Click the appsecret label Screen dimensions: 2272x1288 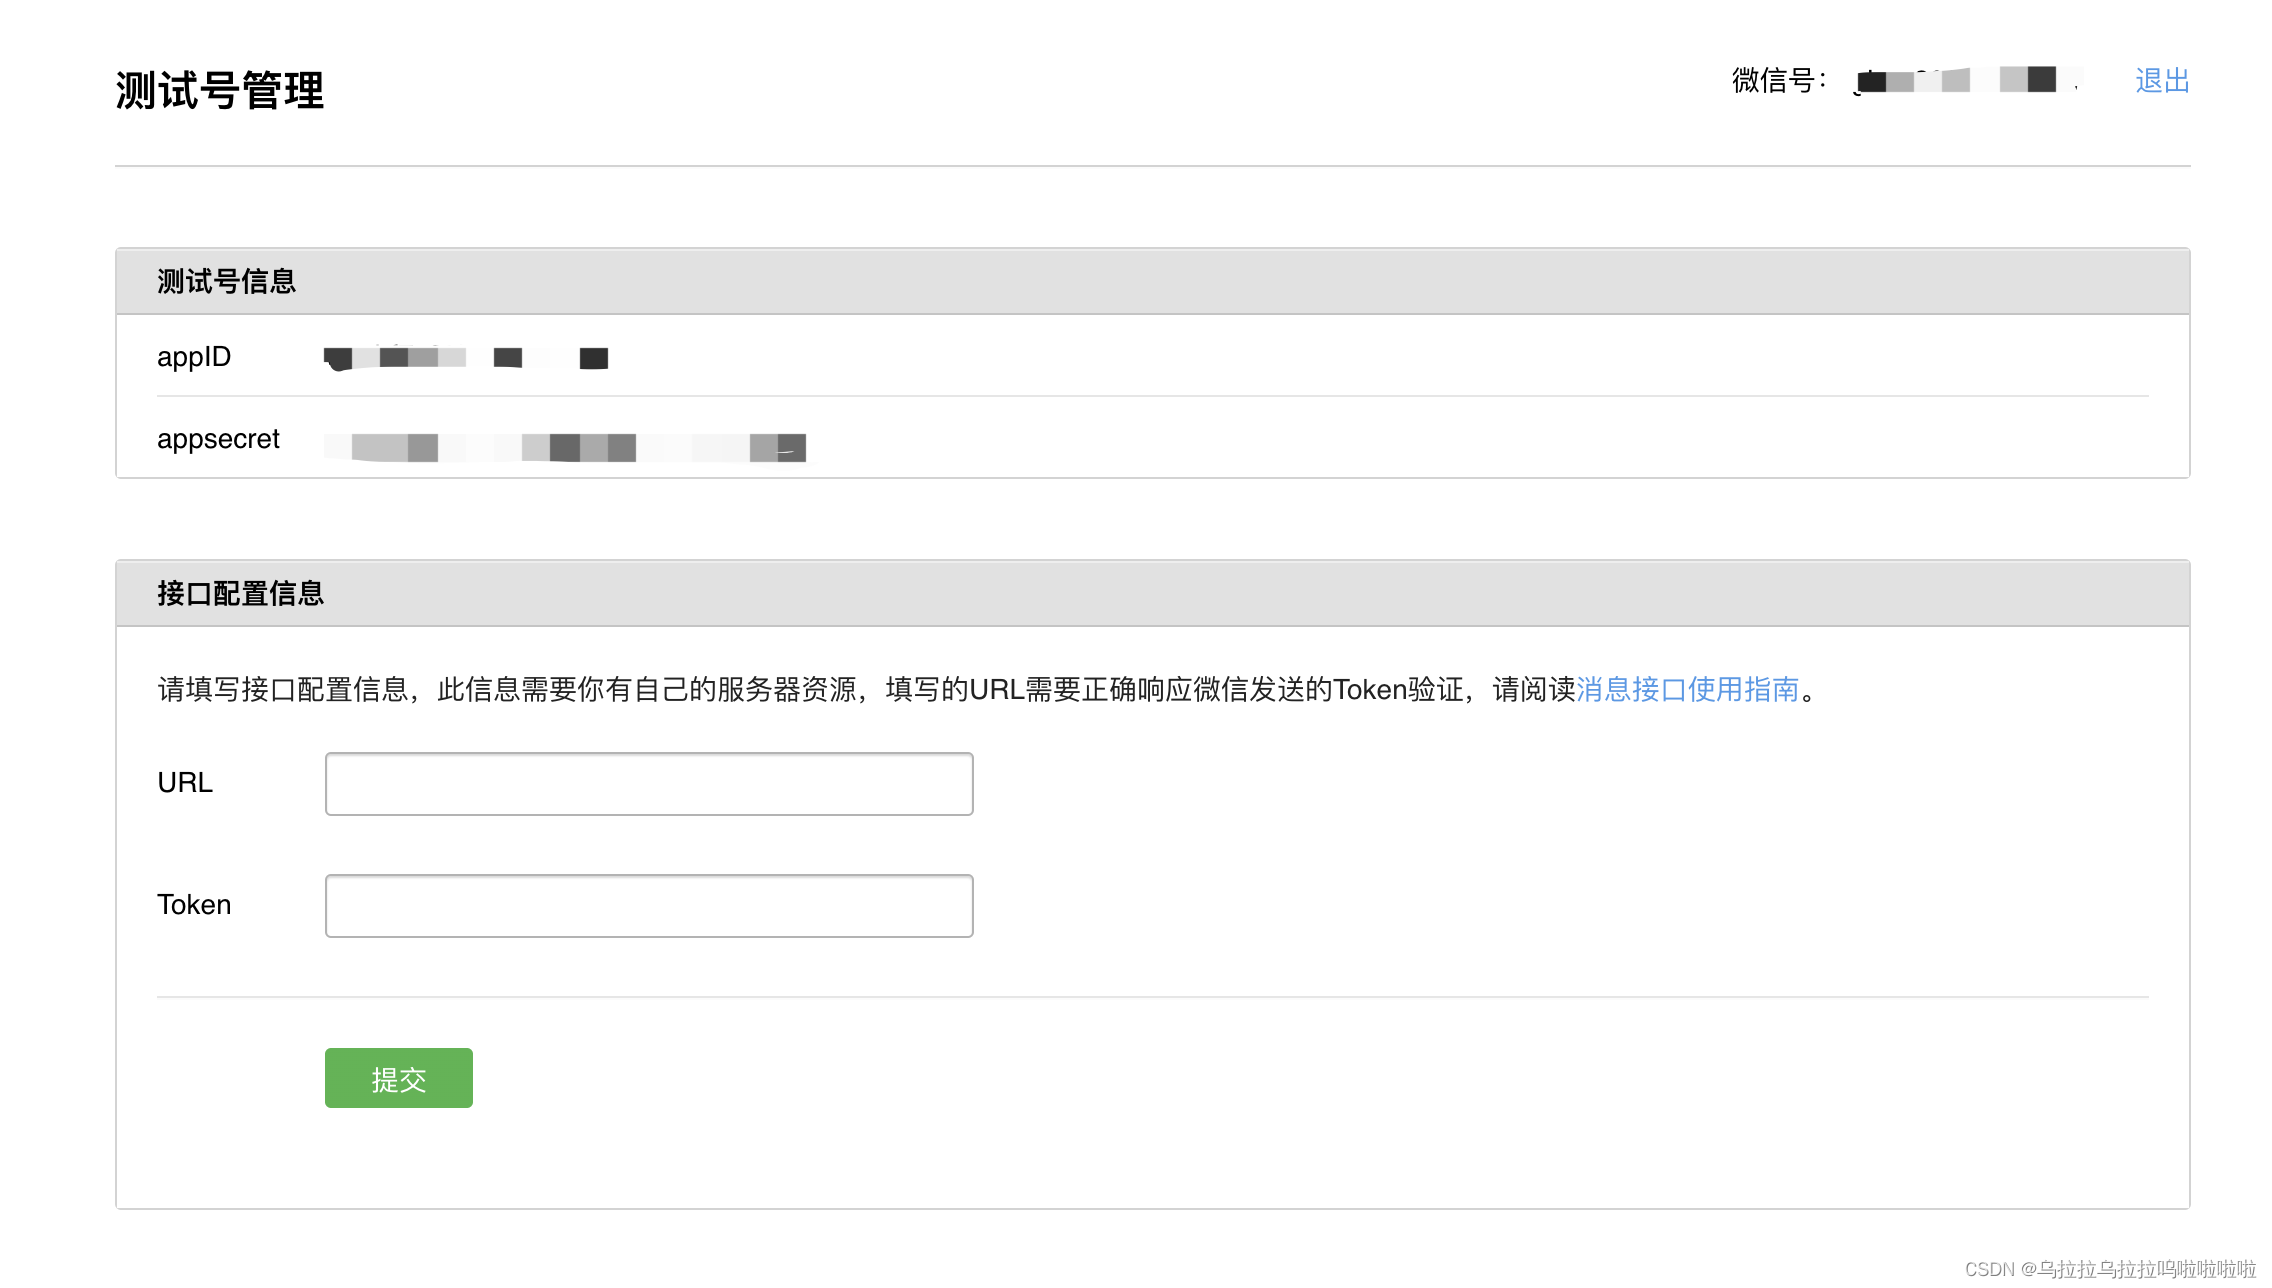(218, 439)
